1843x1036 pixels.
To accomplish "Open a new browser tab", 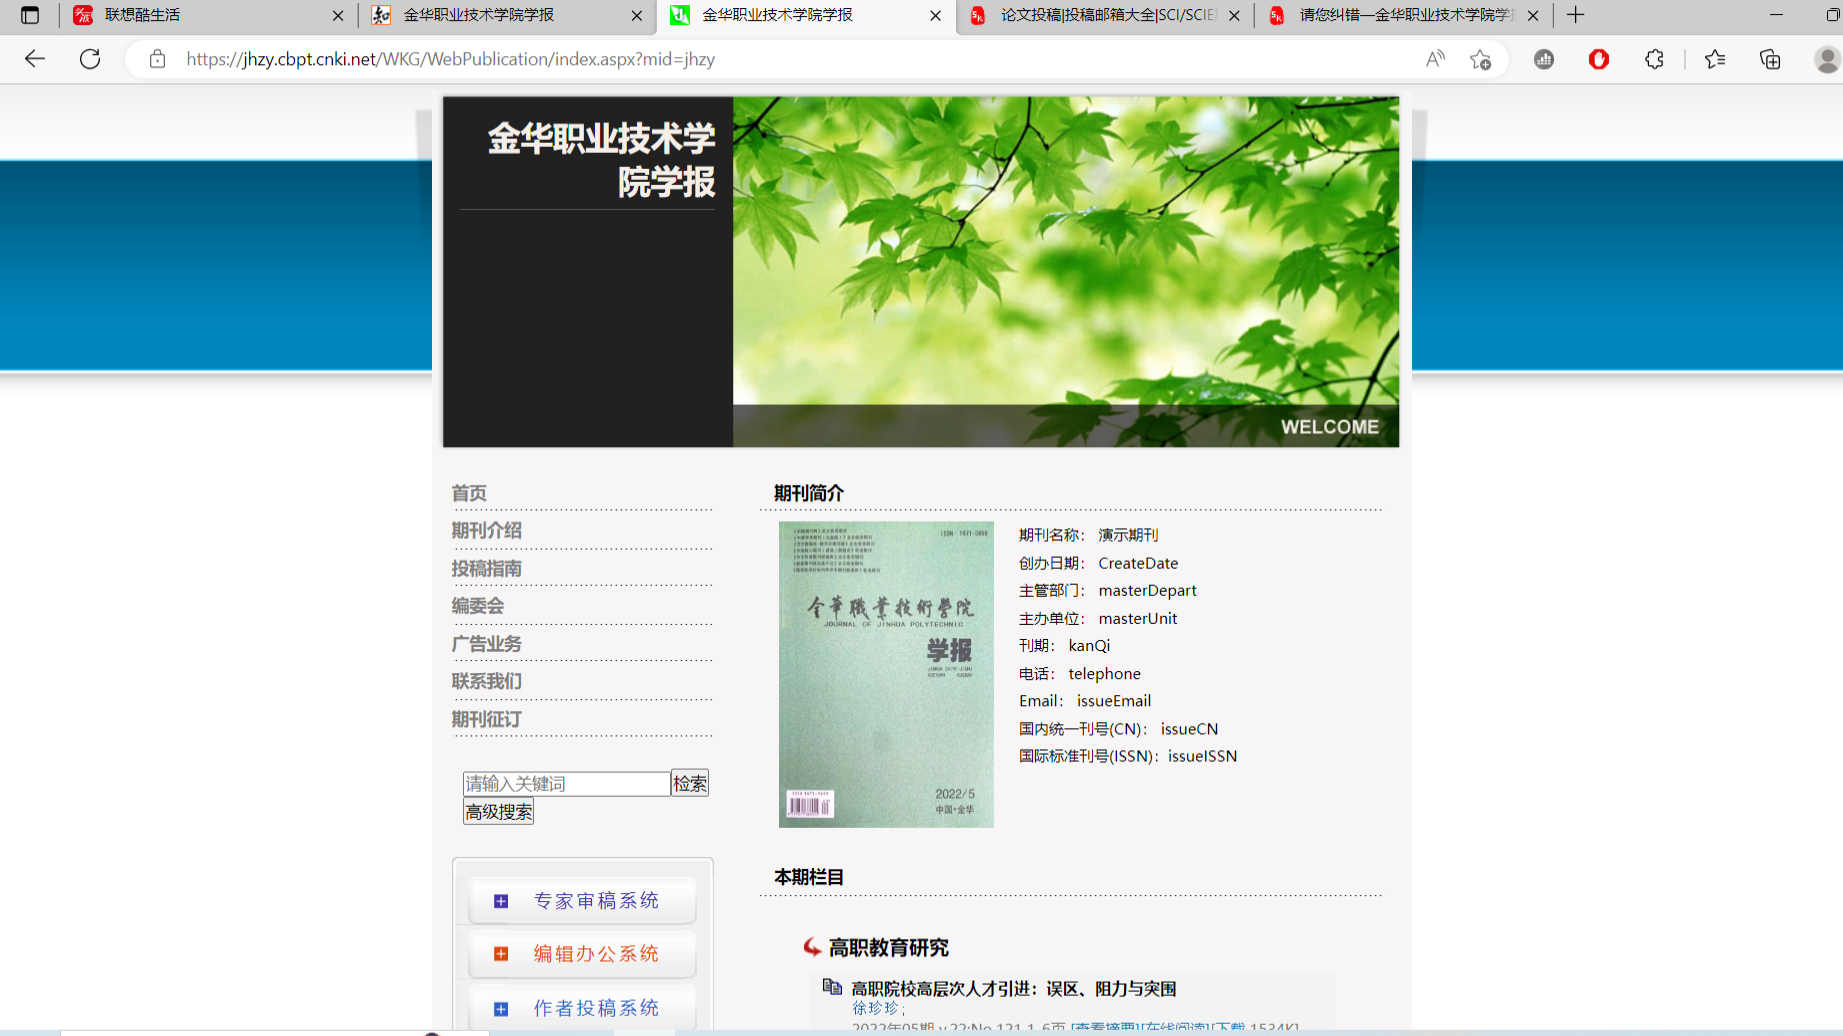I will coord(1576,15).
